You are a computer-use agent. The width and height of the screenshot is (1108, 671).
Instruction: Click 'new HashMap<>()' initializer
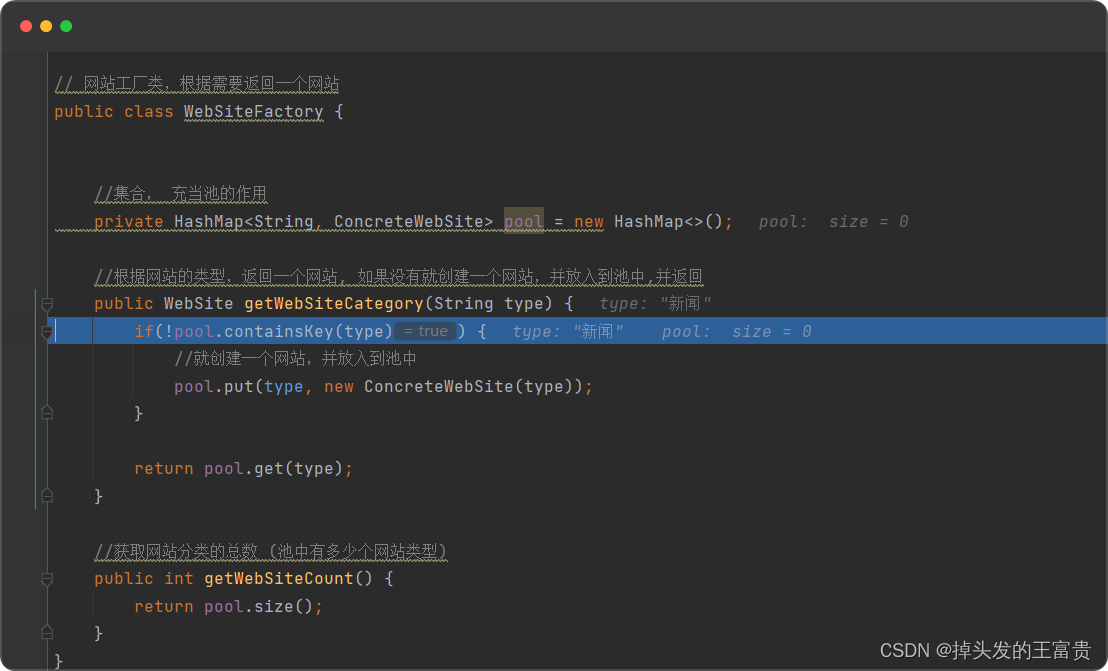[x=648, y=222]
